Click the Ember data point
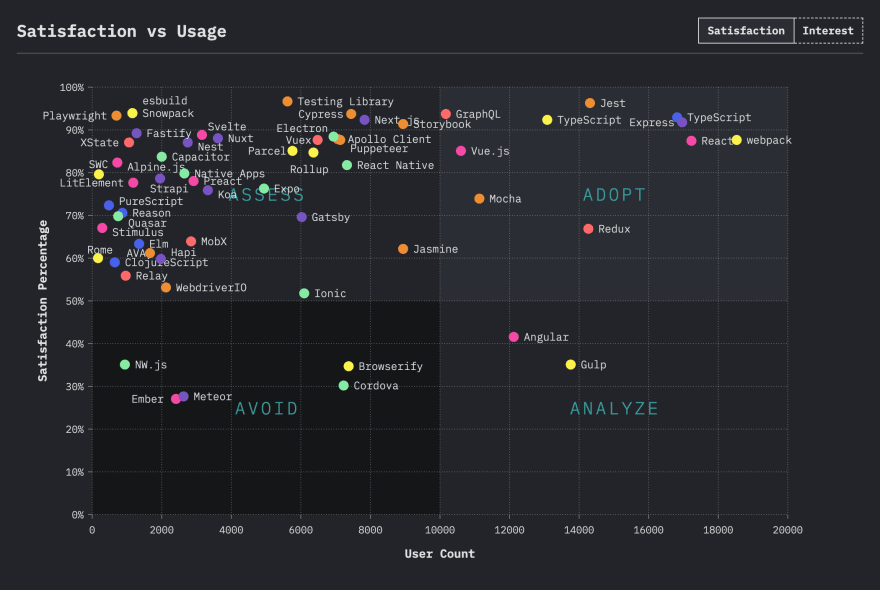The height and width of the screenshot is (590, 880). click(x=176, y=399)
